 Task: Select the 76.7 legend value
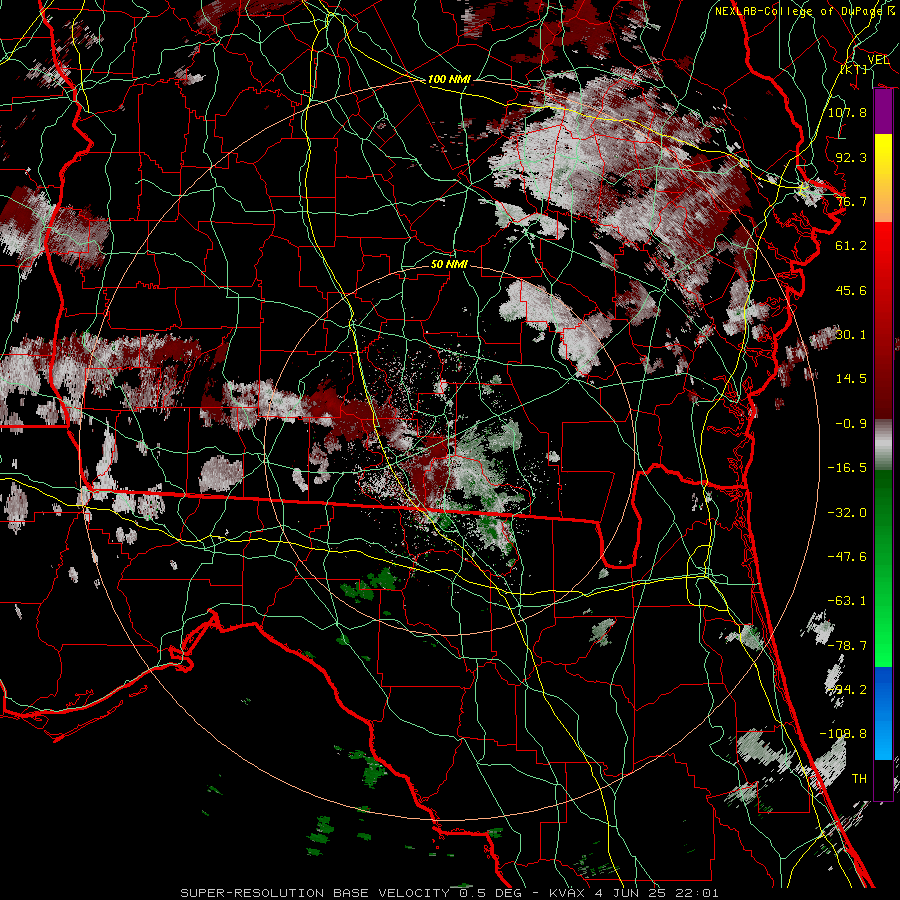(x=851, y=201)
